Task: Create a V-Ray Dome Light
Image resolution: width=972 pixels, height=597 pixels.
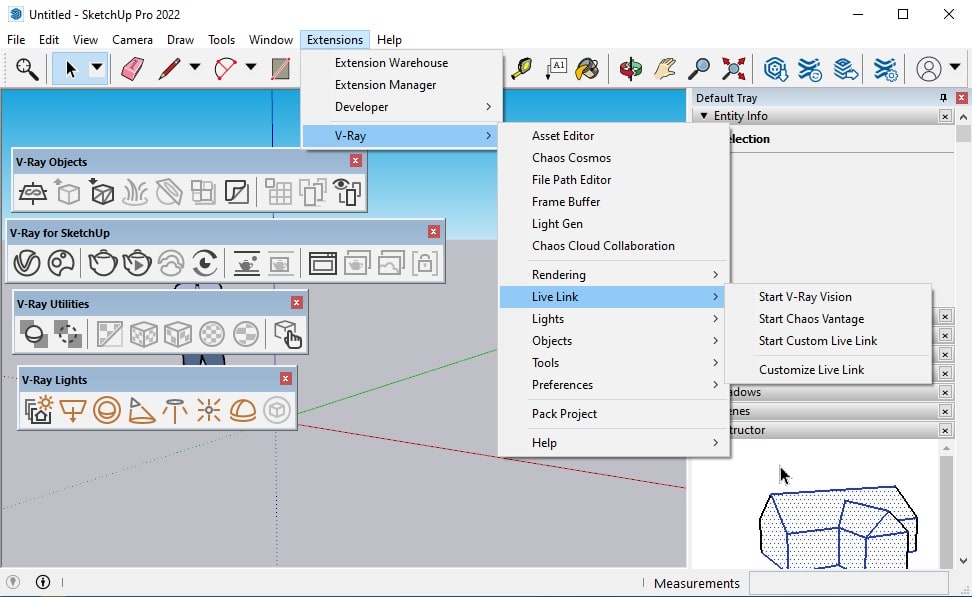Action: tap(242, 410)
